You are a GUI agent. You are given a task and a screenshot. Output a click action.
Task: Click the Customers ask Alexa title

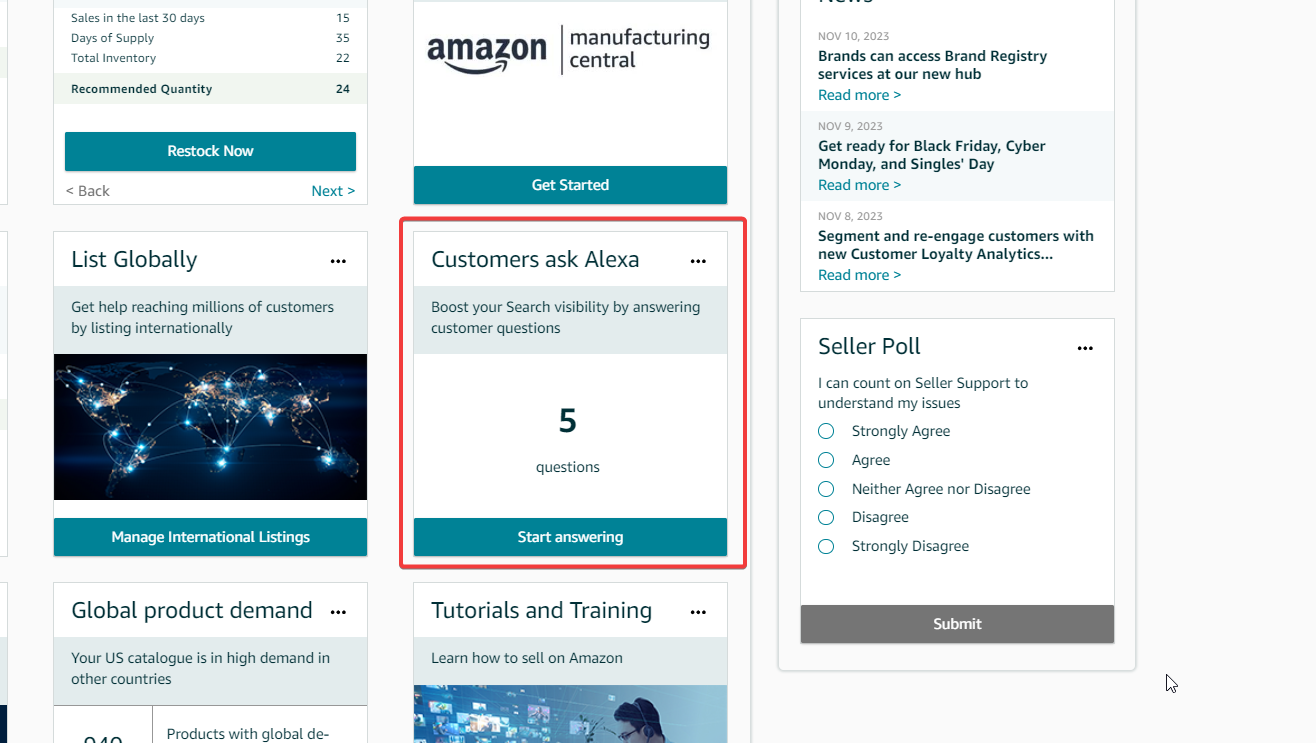pyautogui.click(x=535, y=259)
